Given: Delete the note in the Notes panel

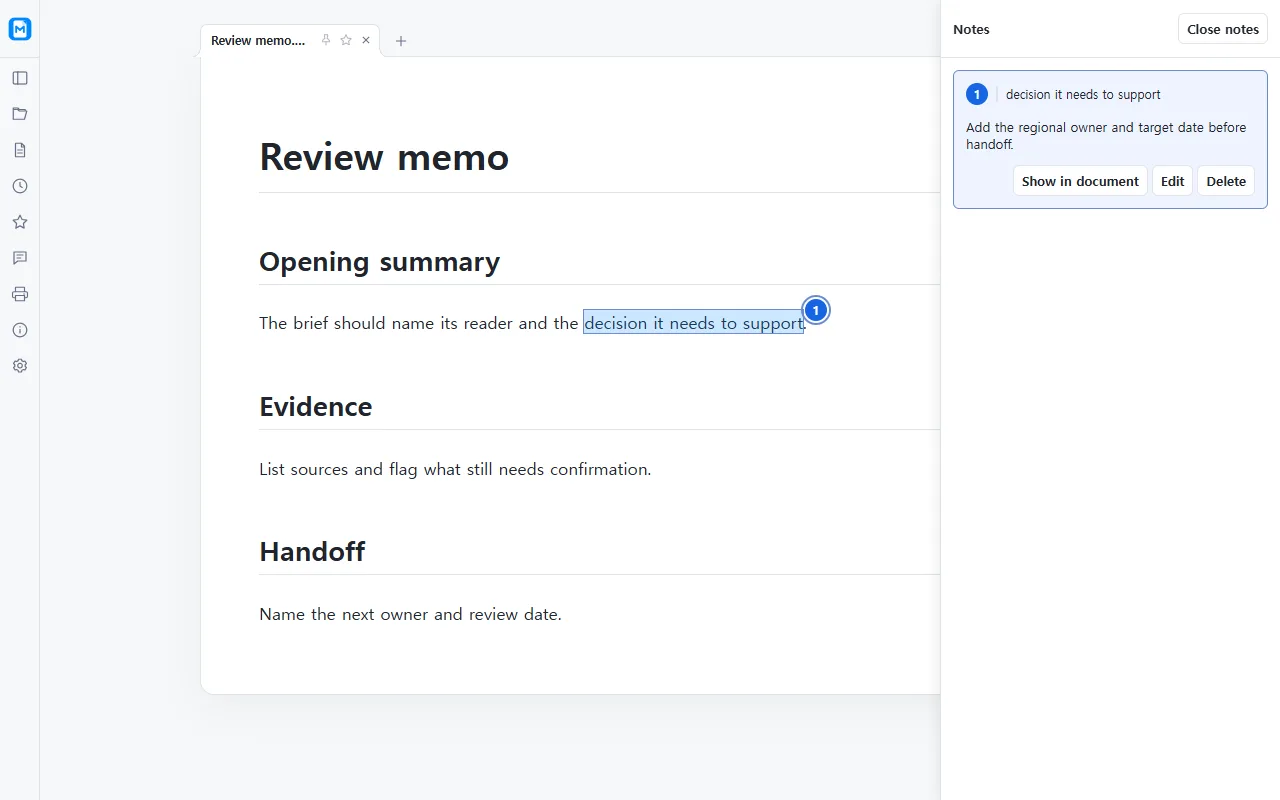Looking at the screenshot, I should click(1226, 181).
